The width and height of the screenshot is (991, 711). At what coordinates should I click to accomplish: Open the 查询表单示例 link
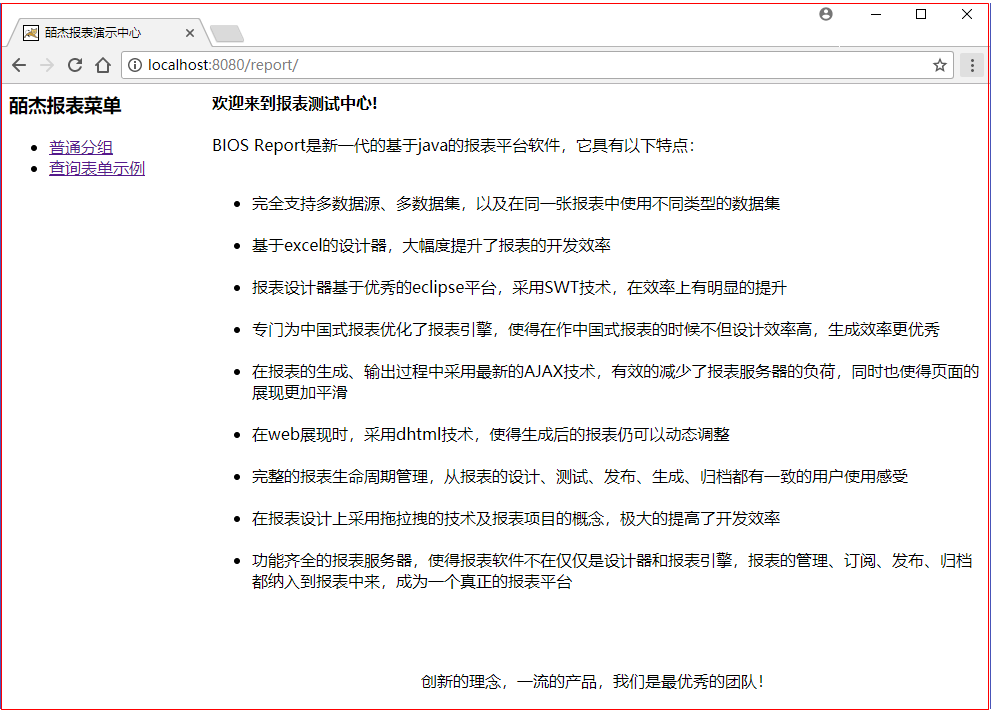tap(97, 168)
